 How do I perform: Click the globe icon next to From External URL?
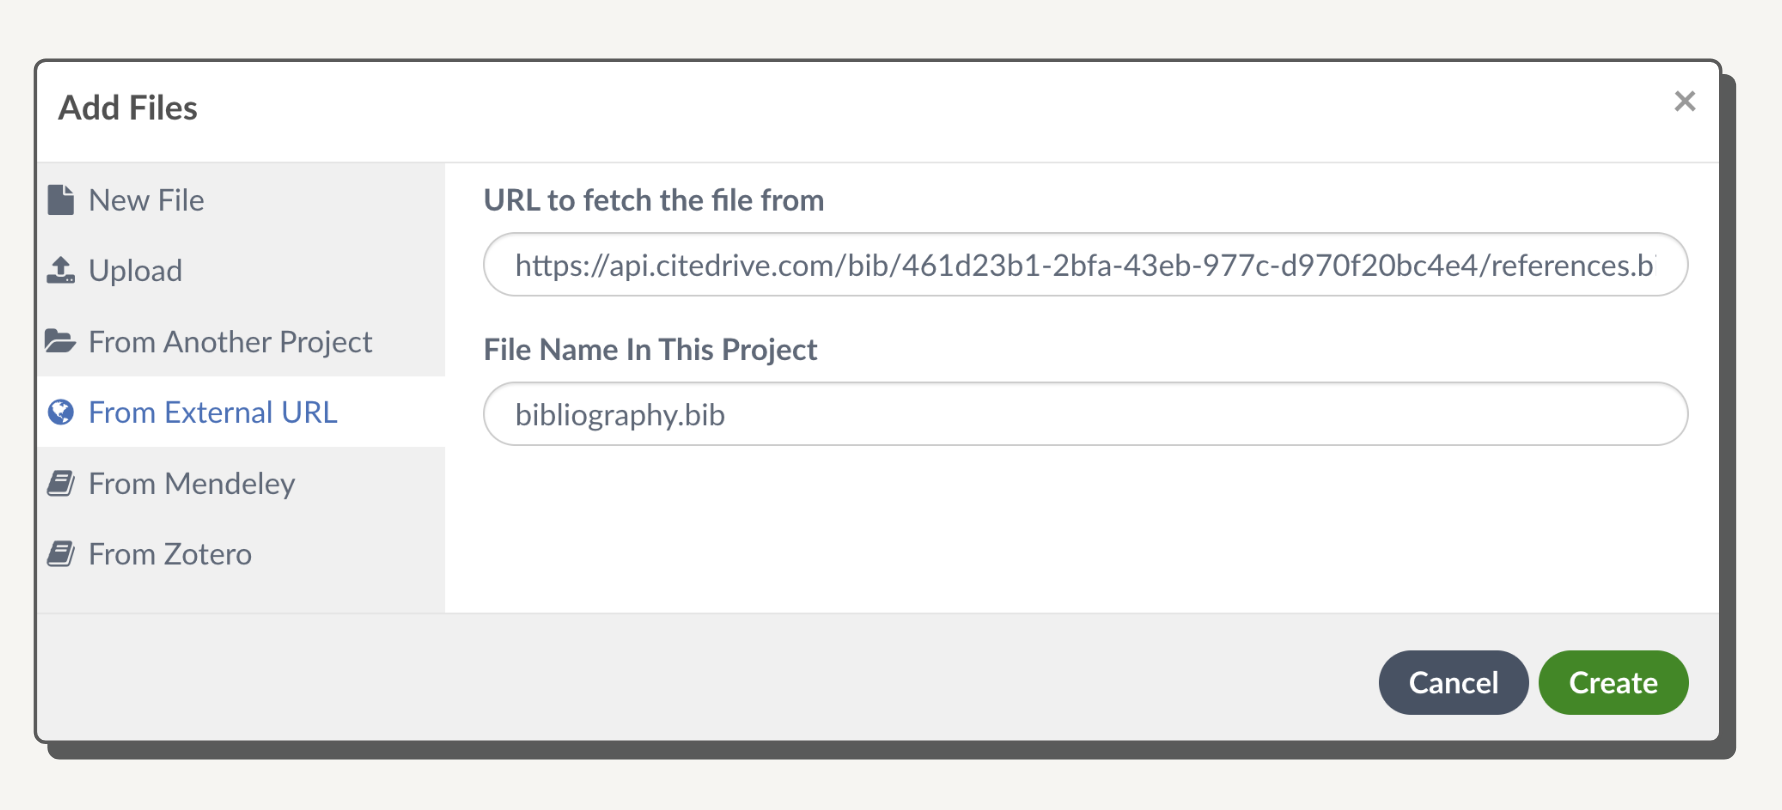[x=60, y=412]
